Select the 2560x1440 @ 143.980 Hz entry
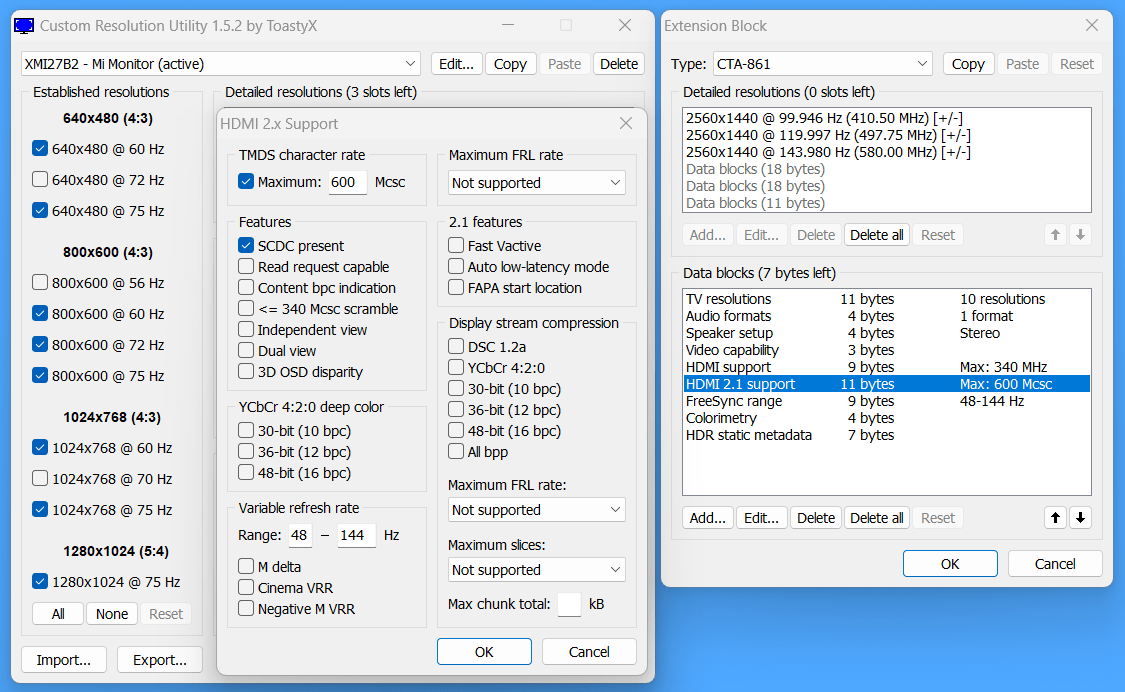The width and height of the screenshot is (1125, 692). pos(828,152)
